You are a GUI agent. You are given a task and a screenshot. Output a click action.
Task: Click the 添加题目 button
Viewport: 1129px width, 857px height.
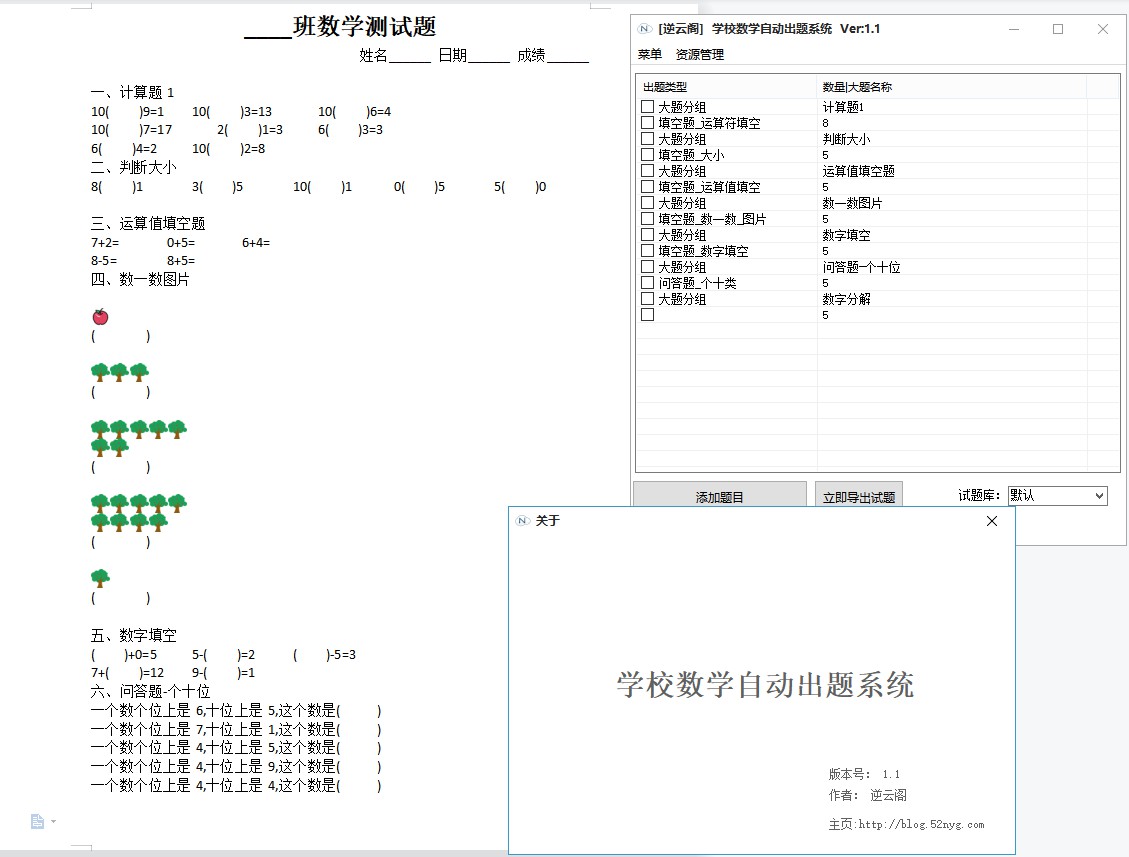click(x=718, y=495)
